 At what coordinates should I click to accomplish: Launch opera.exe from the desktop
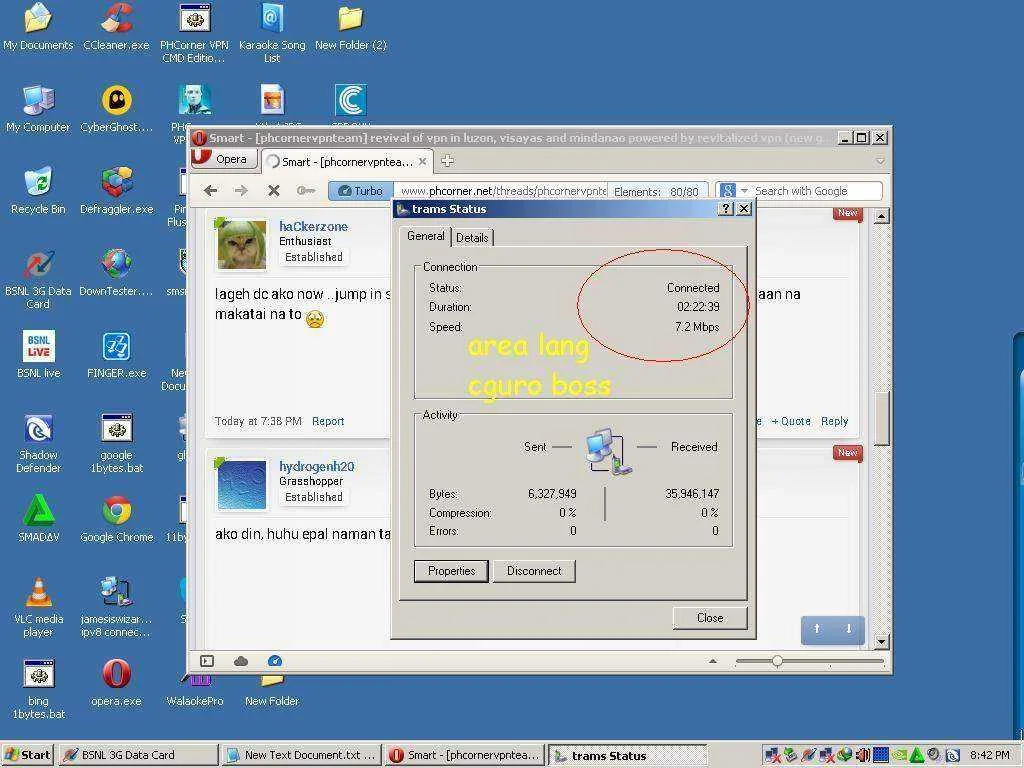116,682
